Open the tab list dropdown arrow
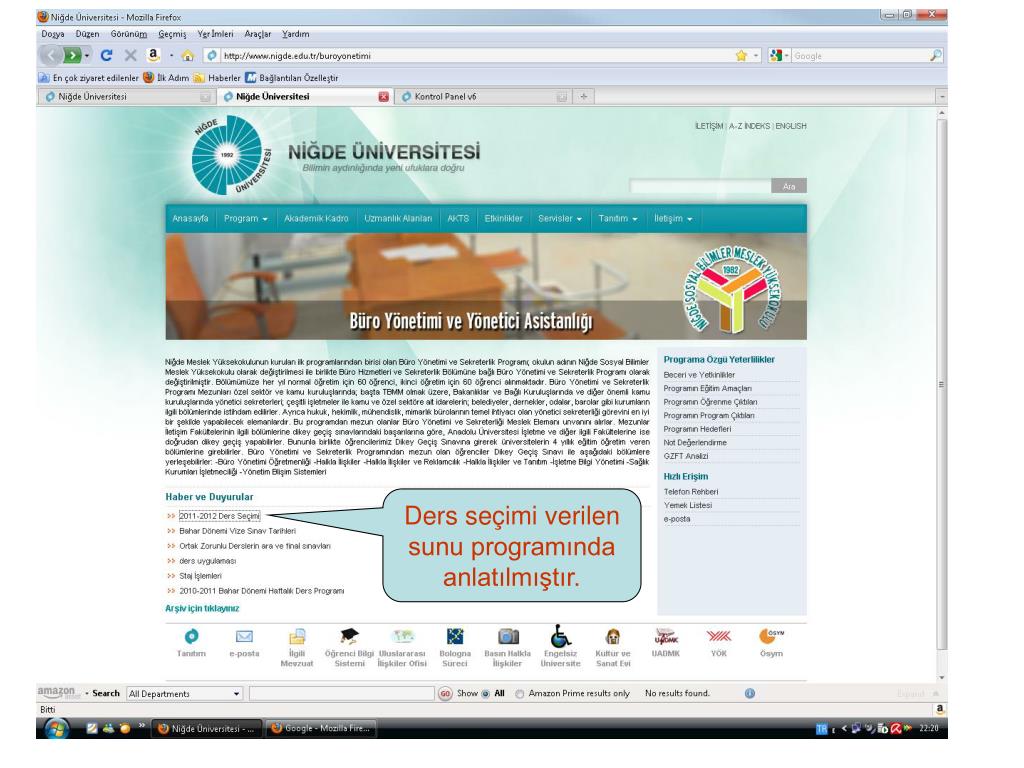Image resolution: width=1024 pixels, height=768 pixels. pos(942,97)
